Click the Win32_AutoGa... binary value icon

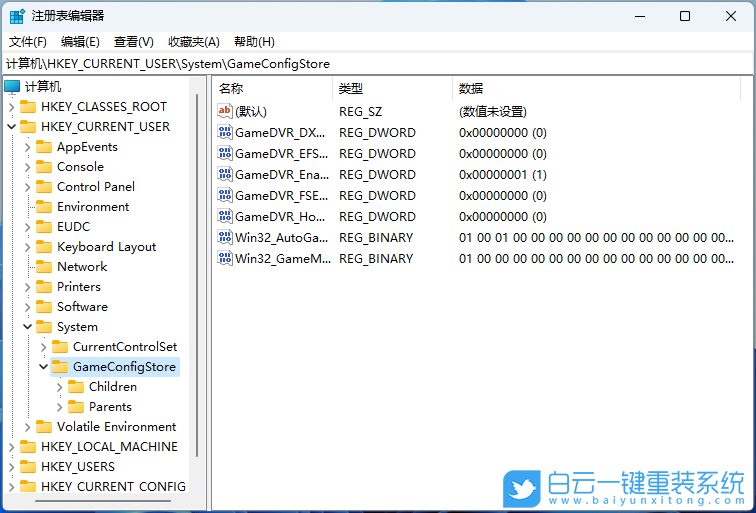(x=225, y=237)
